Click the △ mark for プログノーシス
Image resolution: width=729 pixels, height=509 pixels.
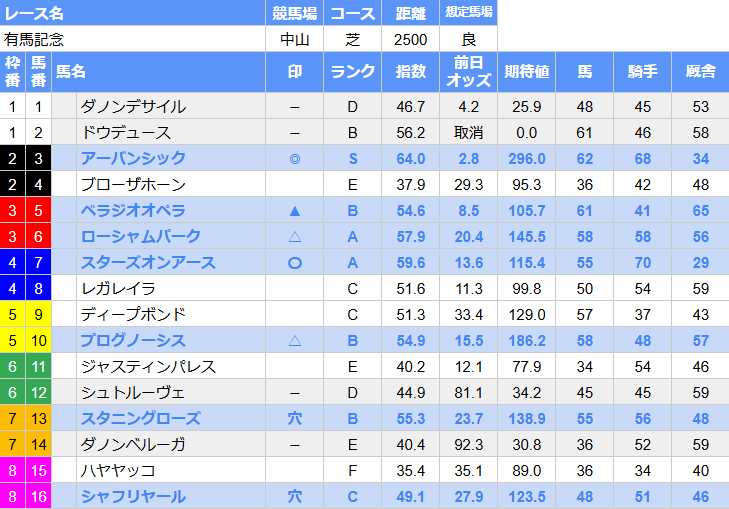click(x=295, y=341)
